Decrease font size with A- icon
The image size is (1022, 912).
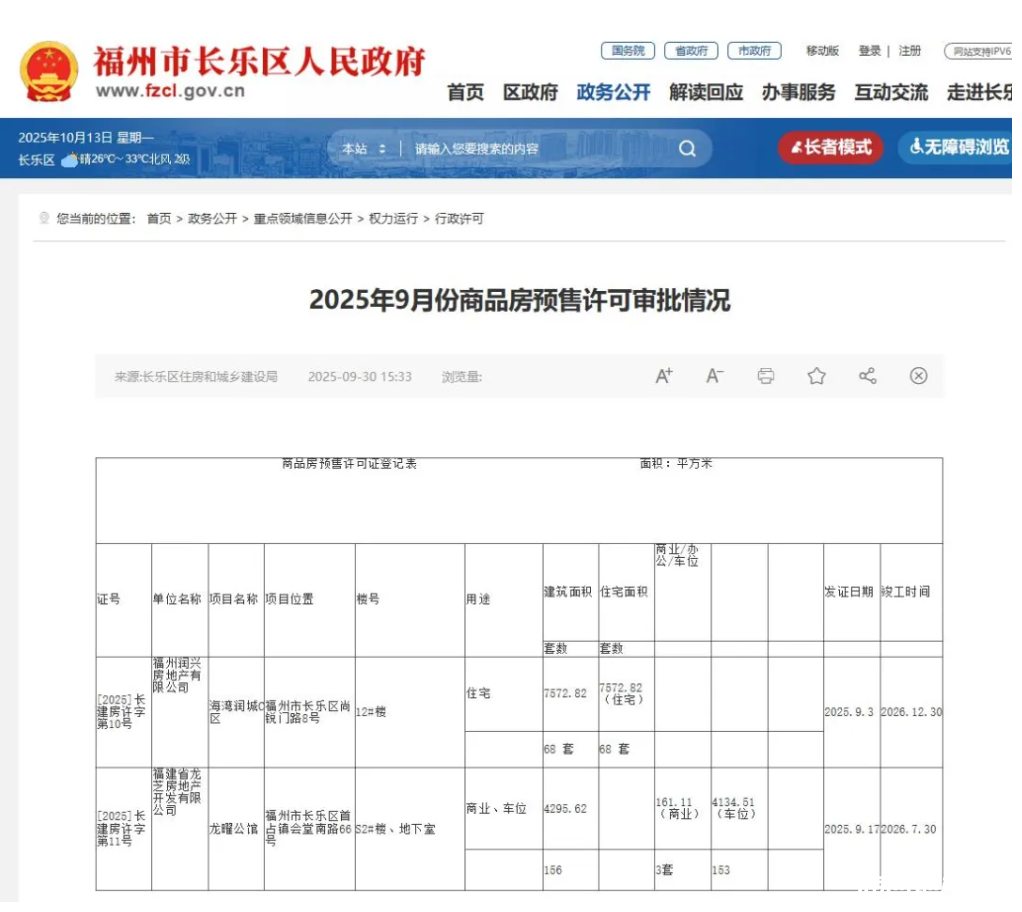point(714,376)
